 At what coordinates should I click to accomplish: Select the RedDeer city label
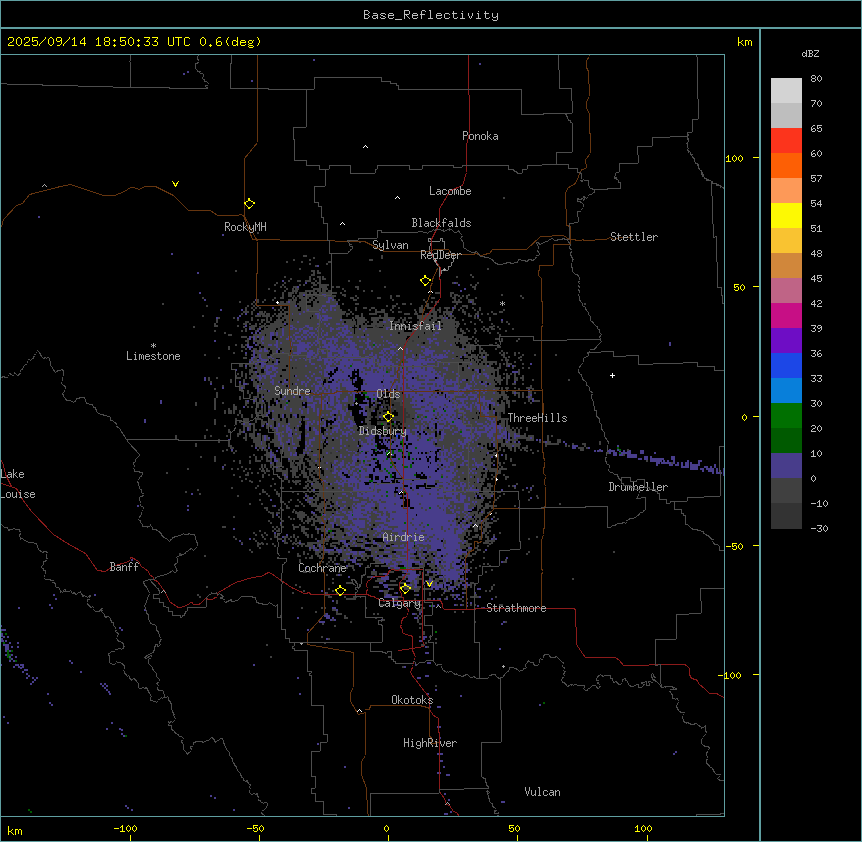[x=440, y=255]
